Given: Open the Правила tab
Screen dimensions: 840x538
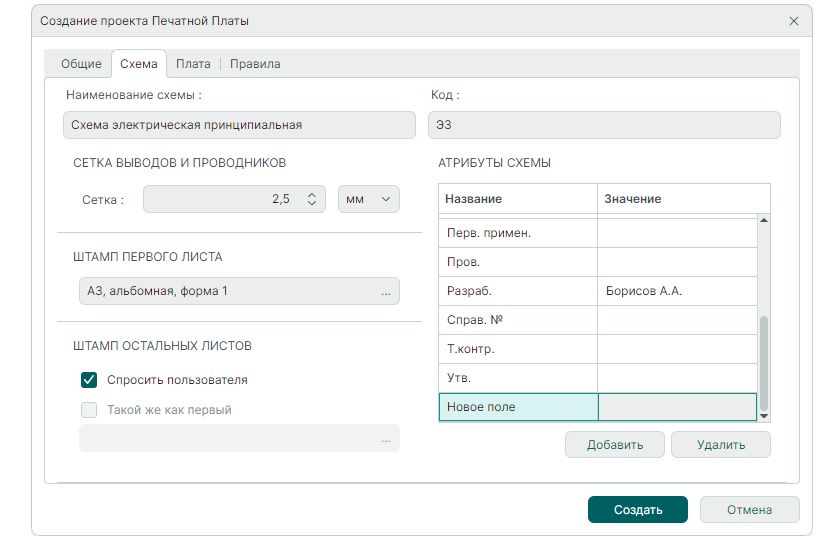Looking at the screenshot, I should click(255, 64).
